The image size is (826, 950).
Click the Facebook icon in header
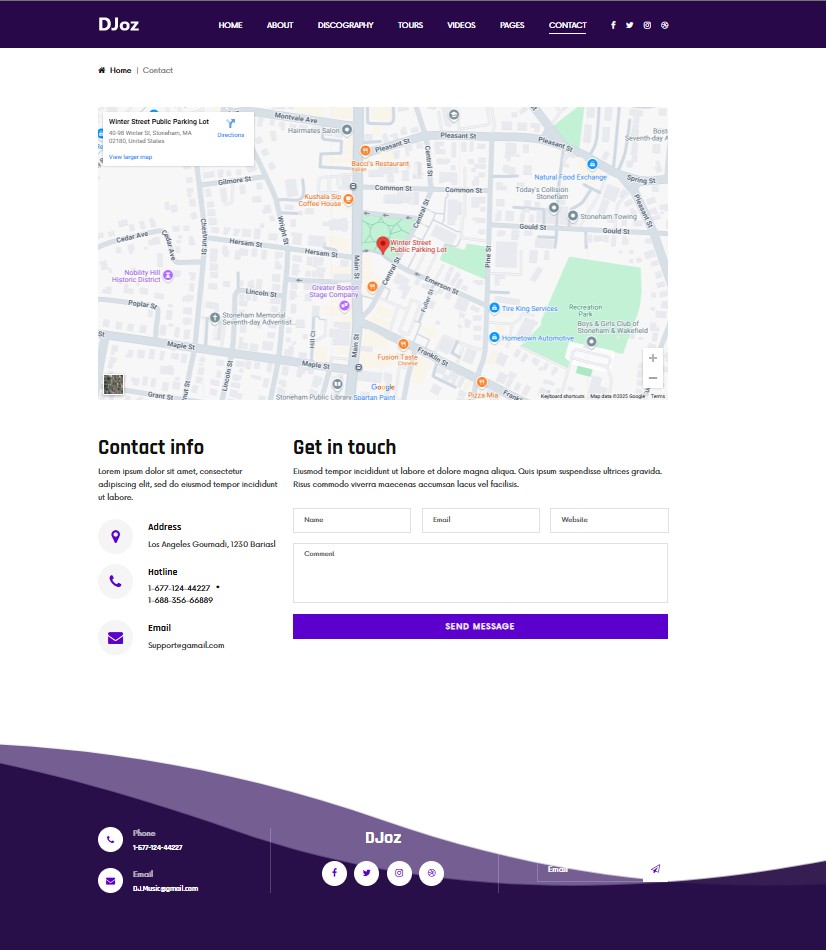613,25
